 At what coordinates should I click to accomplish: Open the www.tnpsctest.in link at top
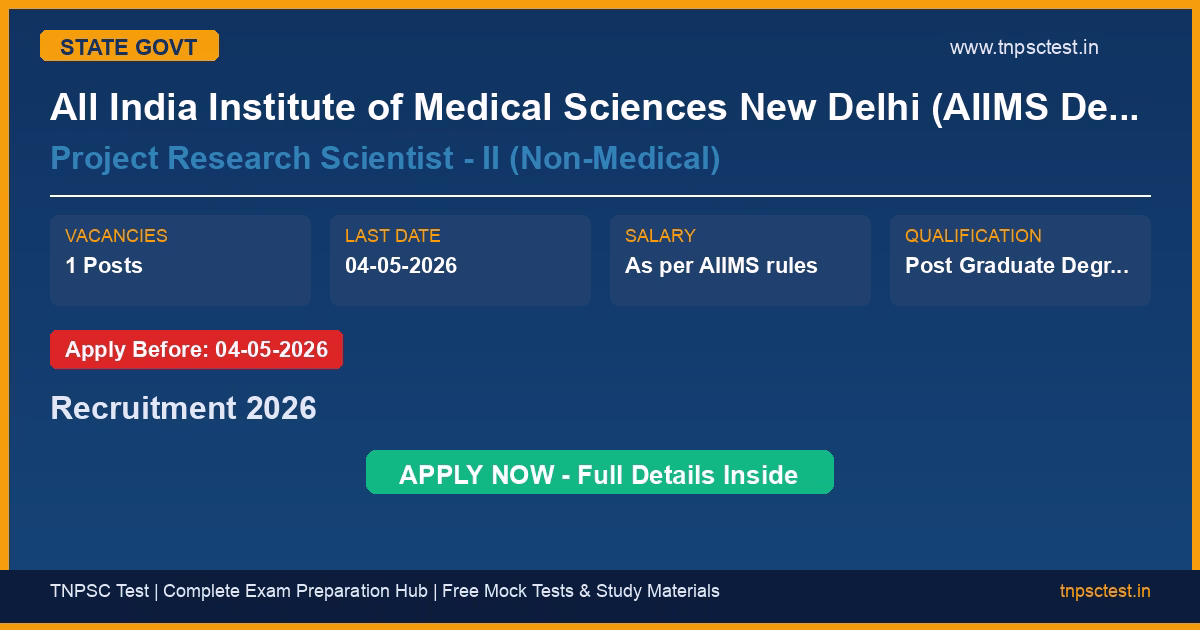(1023, 47)
